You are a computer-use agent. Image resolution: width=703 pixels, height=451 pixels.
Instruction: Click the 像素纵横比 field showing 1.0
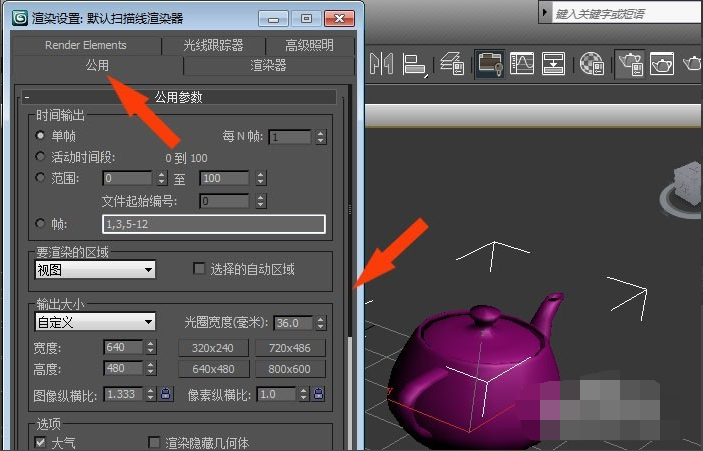(x=277, y=394)
